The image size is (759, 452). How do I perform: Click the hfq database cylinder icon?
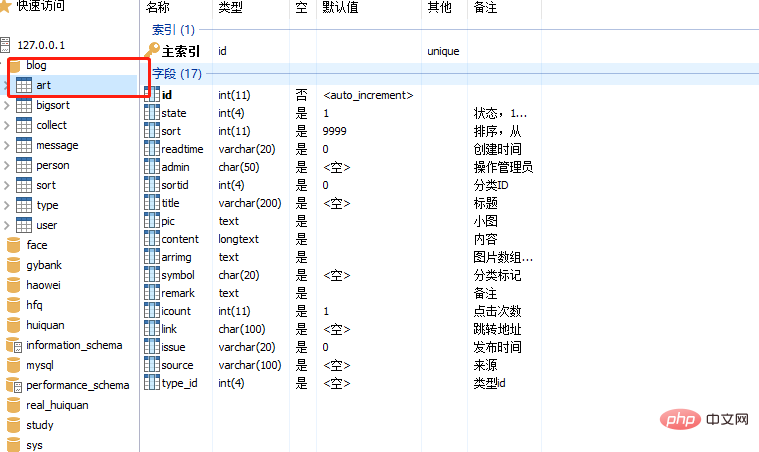tap(14, 305)
